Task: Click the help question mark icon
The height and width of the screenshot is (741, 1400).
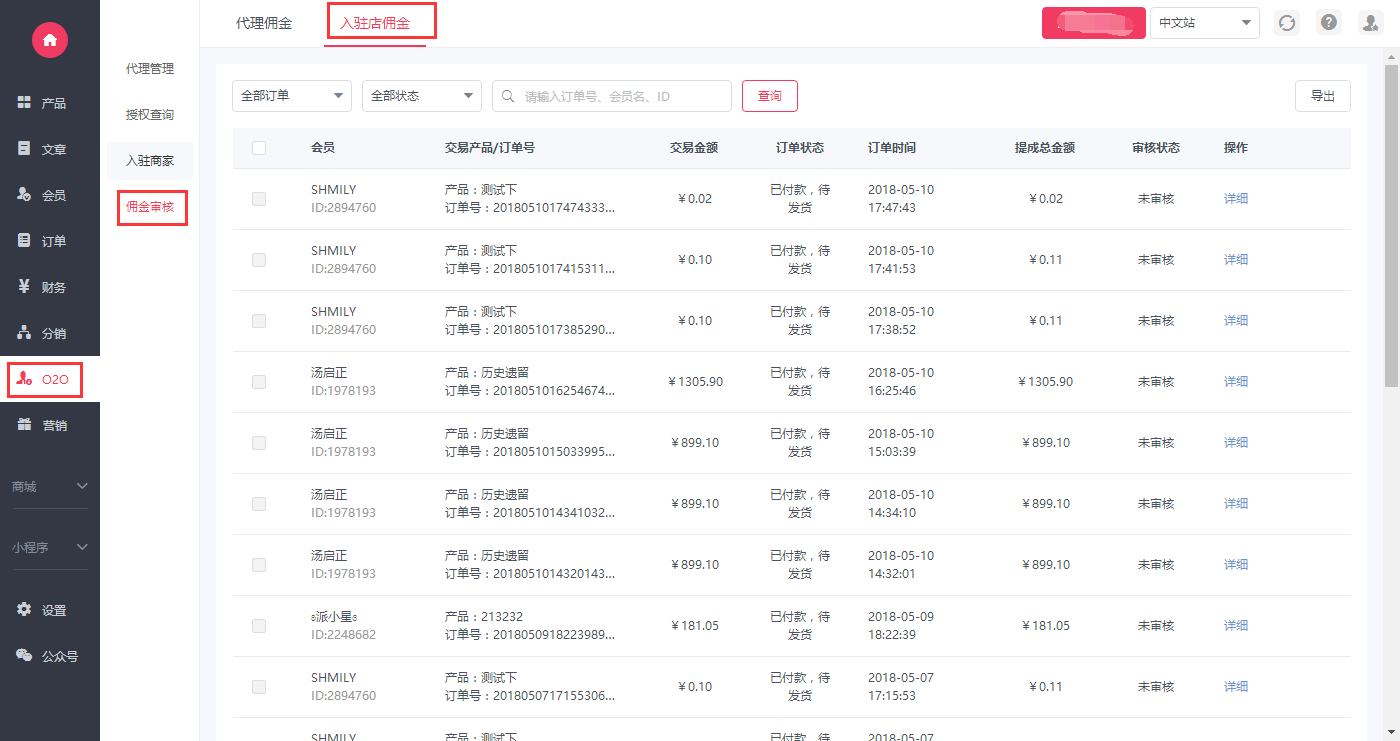Action: 1328,23
